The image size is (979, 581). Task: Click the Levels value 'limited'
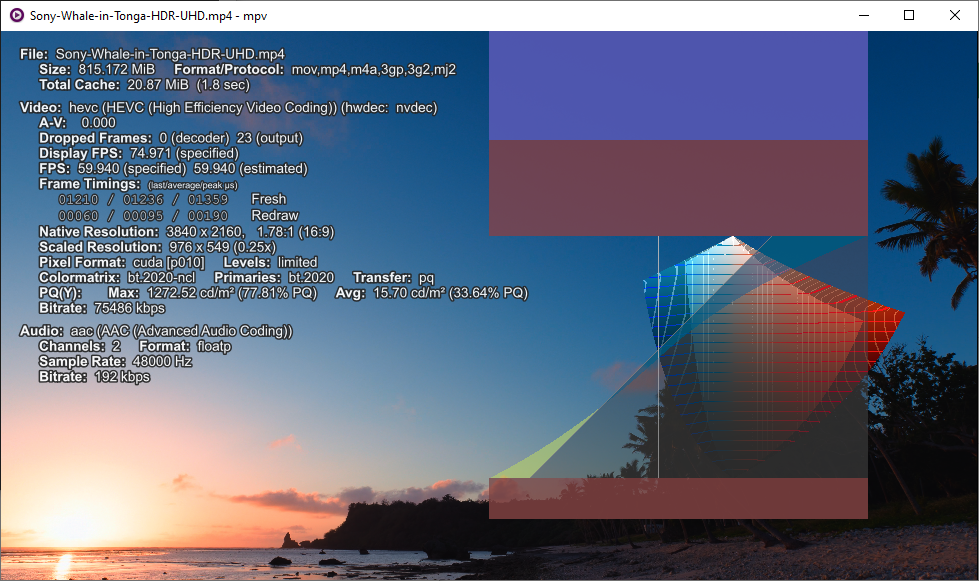pos(297,263)
